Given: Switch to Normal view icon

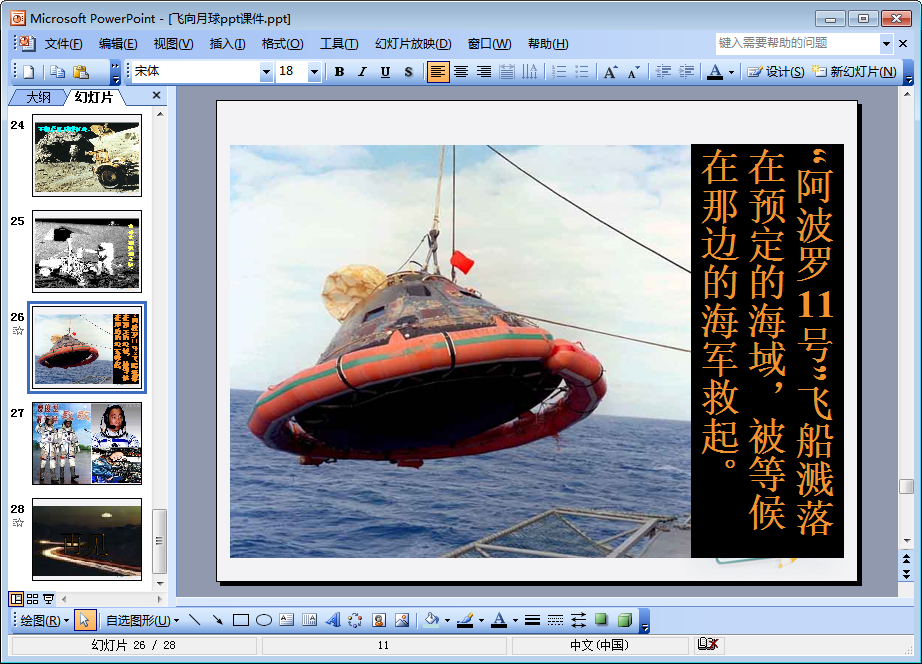Looking at the screenshot, I should tap(16, 599).
